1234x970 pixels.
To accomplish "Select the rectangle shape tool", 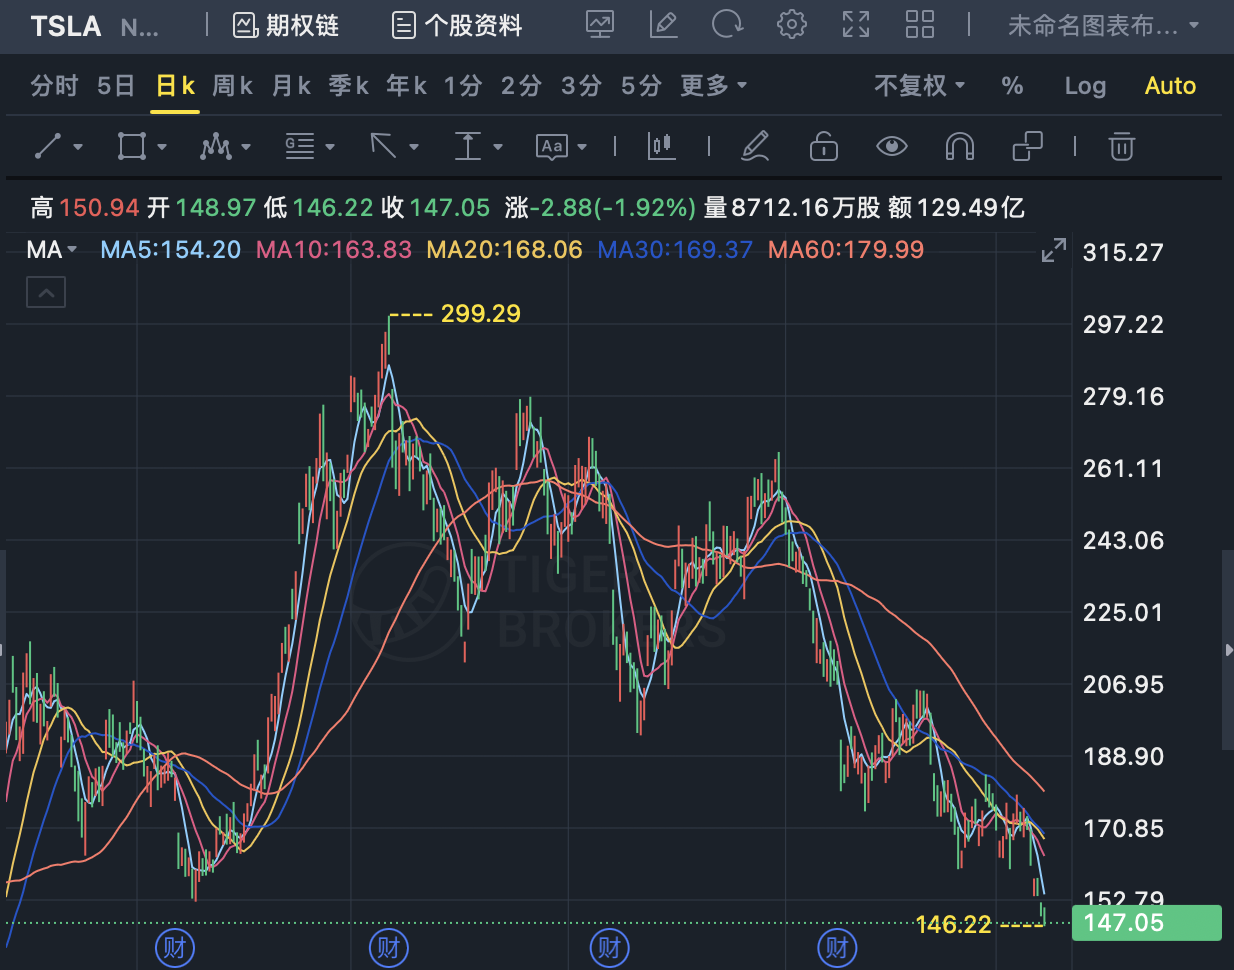I will 131,147.
